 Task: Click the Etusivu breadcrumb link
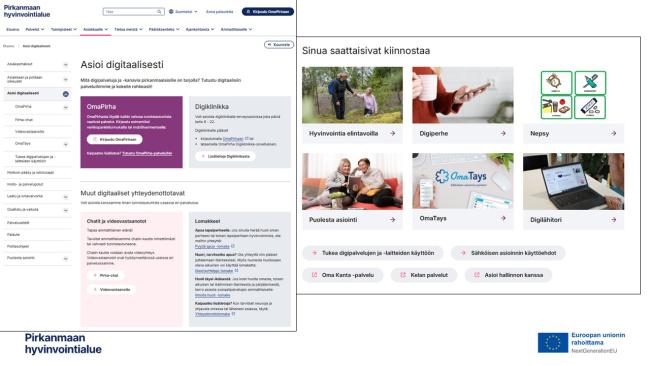point(9,46)
